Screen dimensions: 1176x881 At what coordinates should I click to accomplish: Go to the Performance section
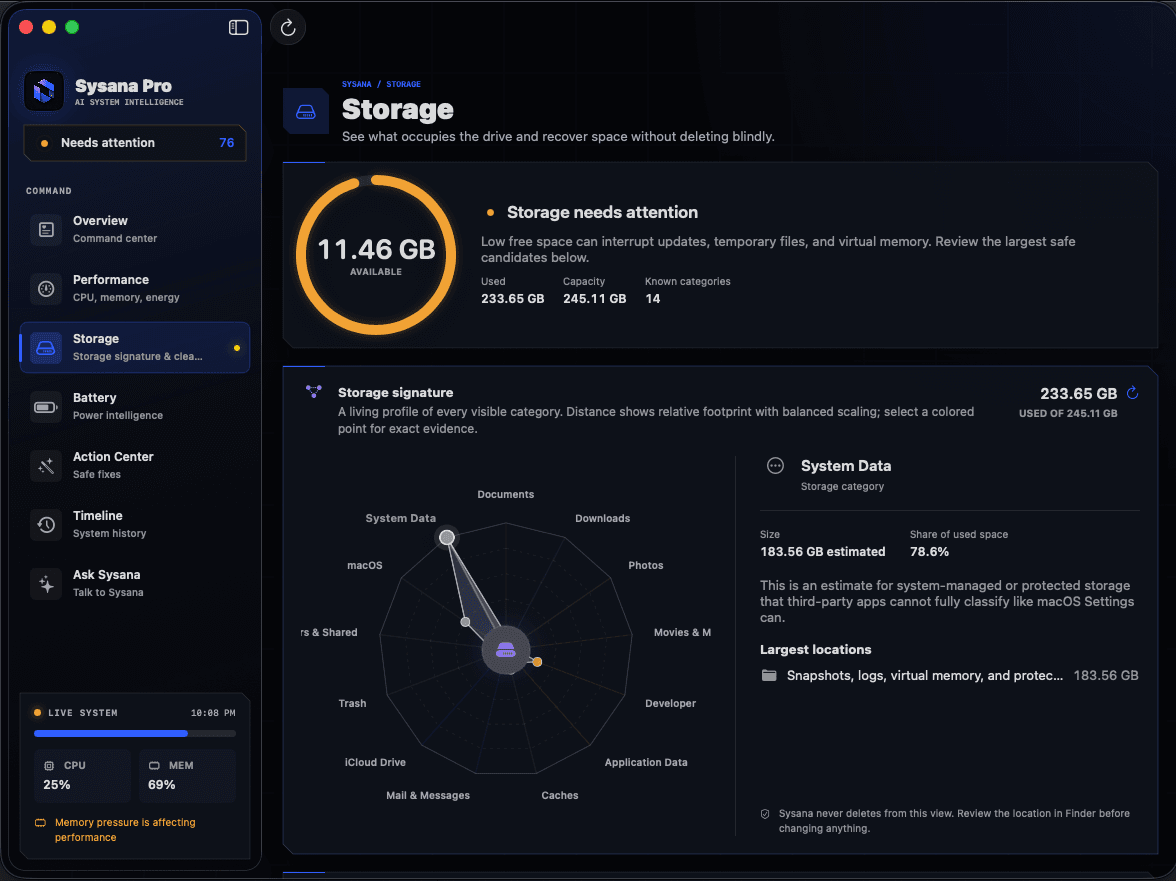(x=135, y=288)
